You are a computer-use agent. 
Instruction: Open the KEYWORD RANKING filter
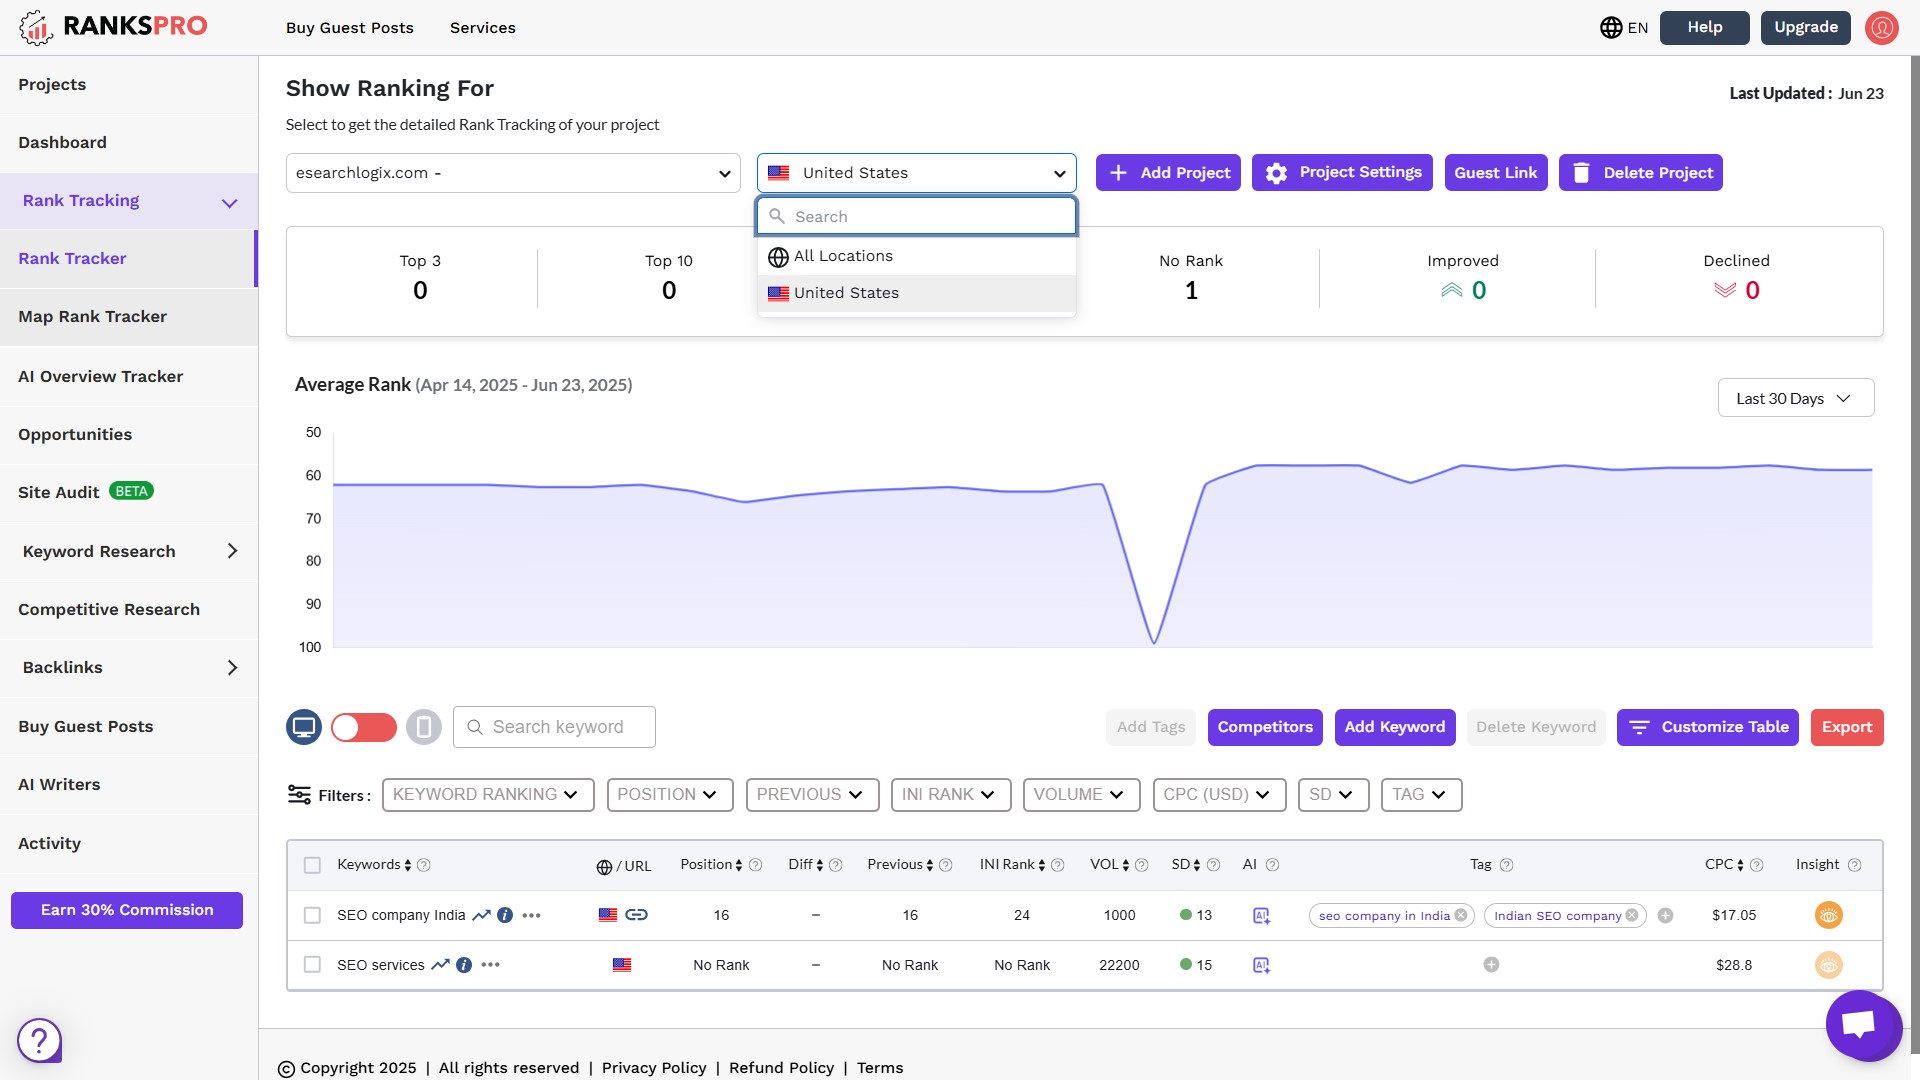[x=488, y=795]
